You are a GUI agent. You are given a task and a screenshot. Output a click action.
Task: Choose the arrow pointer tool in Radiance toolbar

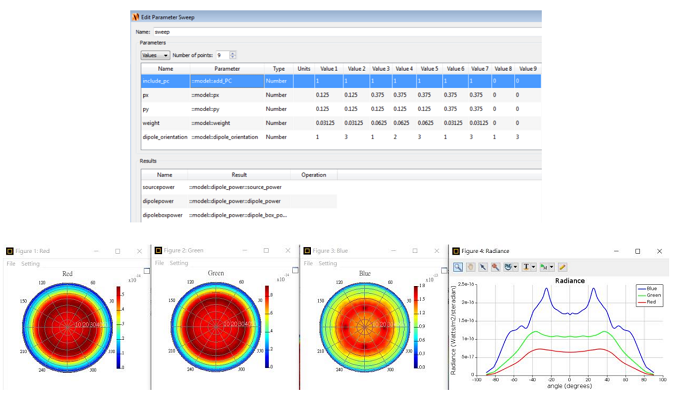(482, 267)
